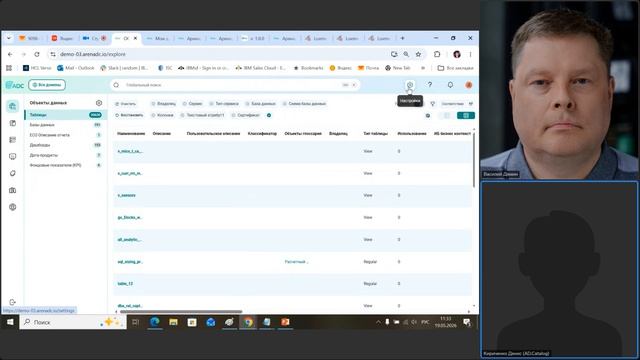Open the globe-shaped left sidebar icon

click(13, 207)
